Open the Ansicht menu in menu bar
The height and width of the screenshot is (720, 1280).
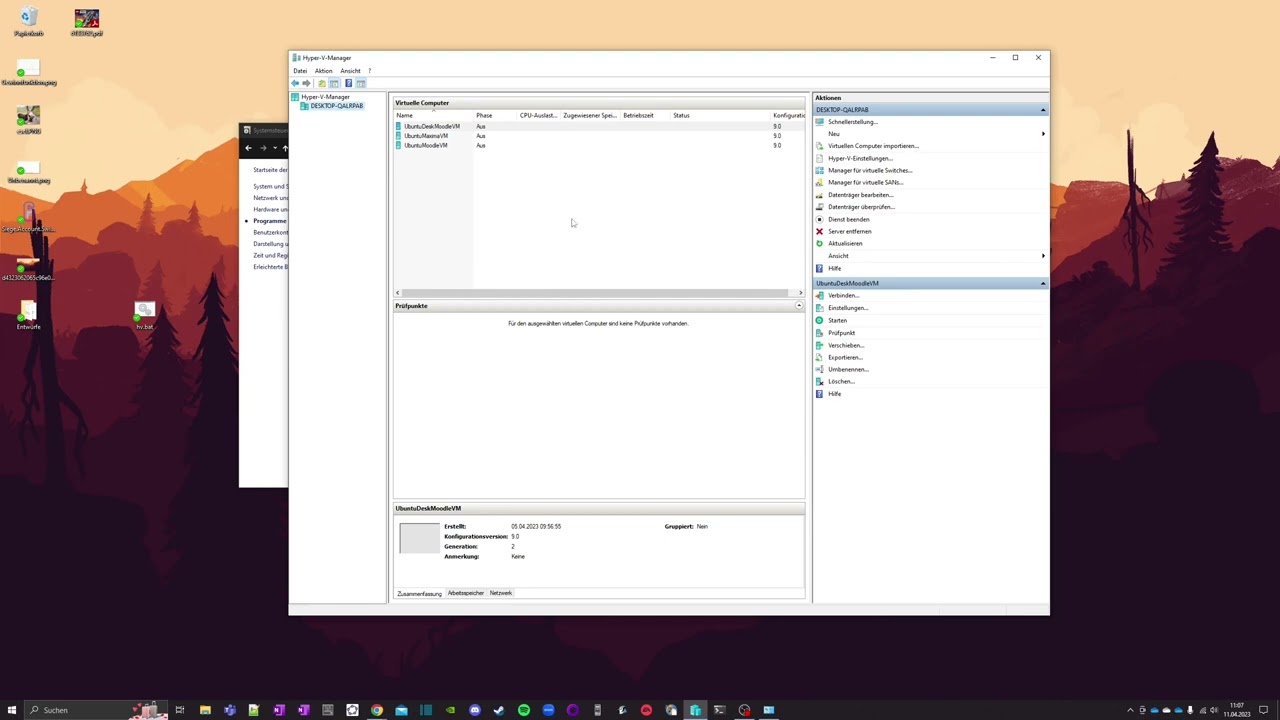pyautogui.click(x=350, y=71)
